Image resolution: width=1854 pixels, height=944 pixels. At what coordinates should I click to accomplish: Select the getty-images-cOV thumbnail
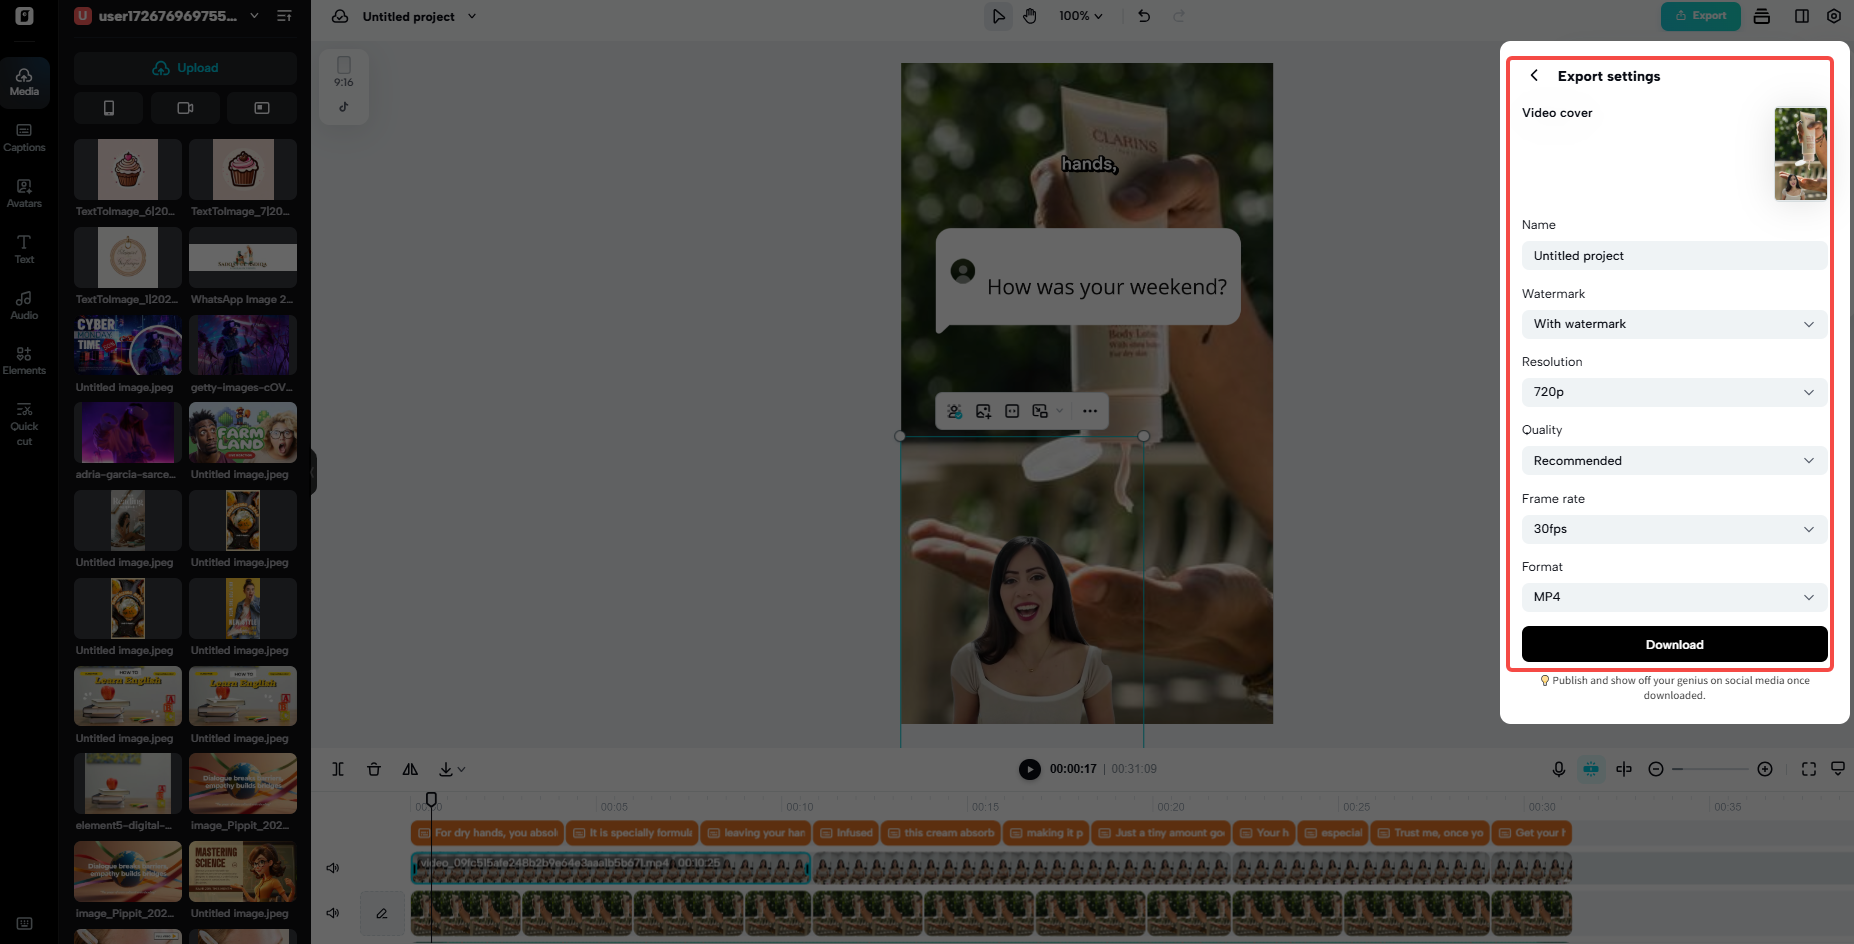point(242,345)
